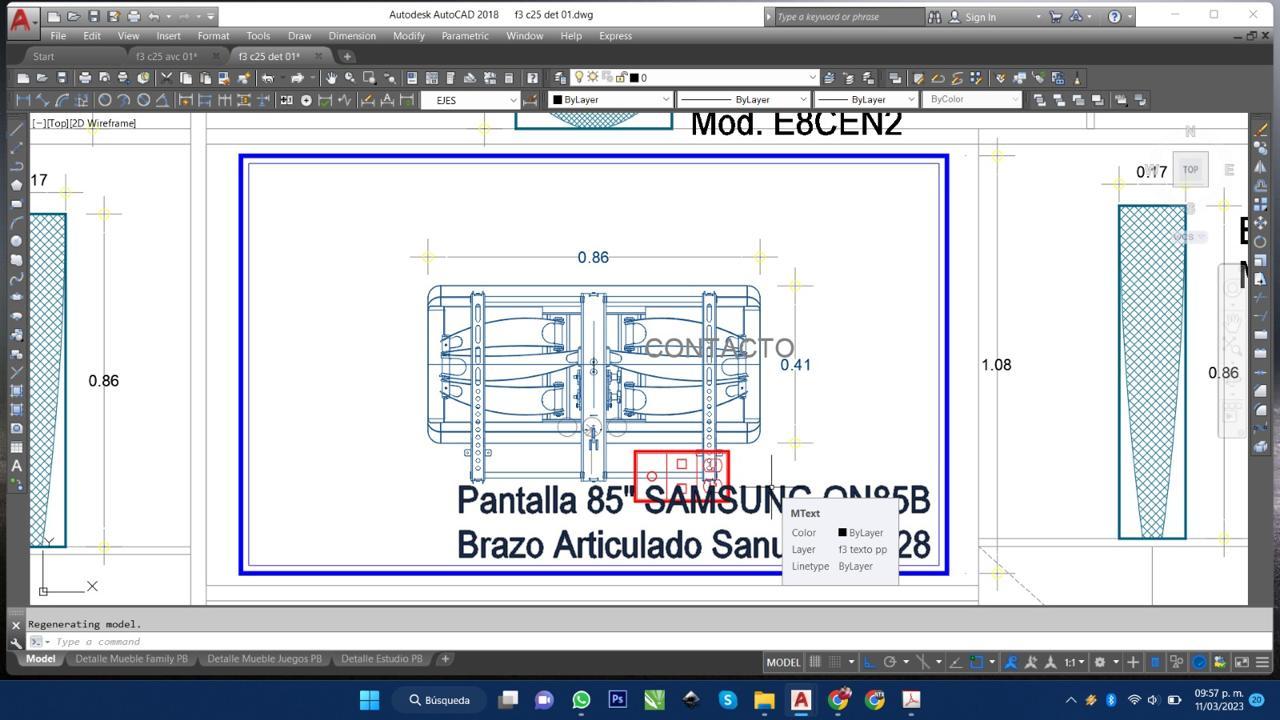Viewport: 1280px width, 720px height.
Task: Click the Plot (print) toolbar icon
Action: pyautogui.click(x=85, y=78)
